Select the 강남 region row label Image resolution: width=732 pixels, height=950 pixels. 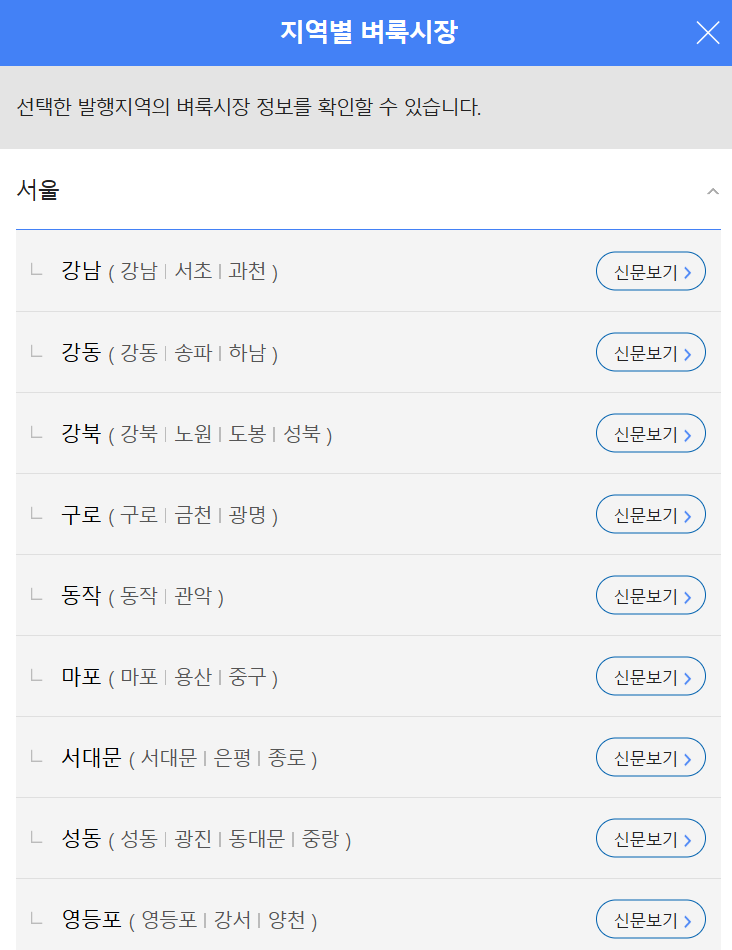pyautogui.click(x=81, y=271)
